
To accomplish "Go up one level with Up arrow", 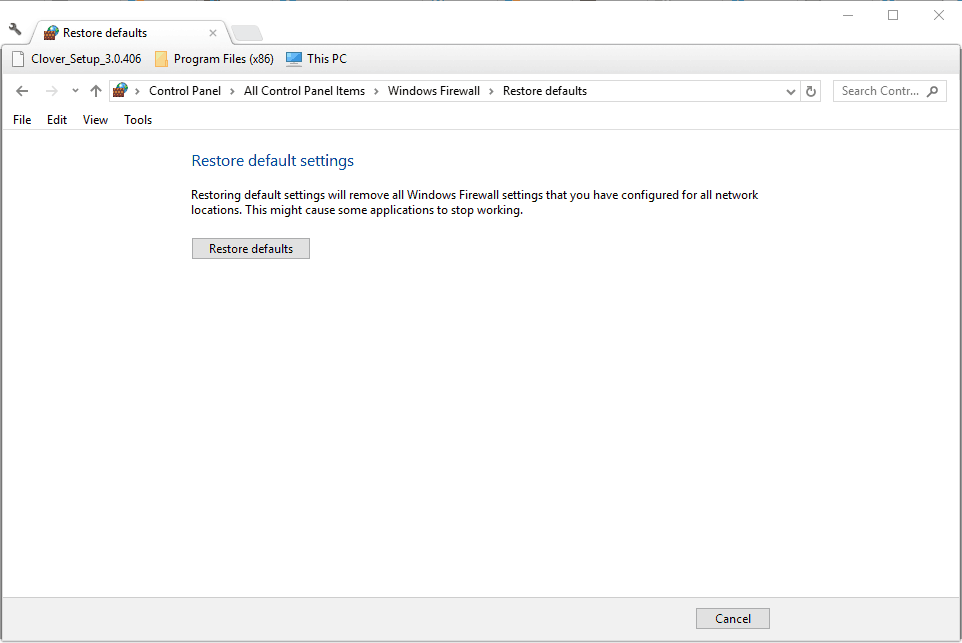I will (x=96, y=91).
